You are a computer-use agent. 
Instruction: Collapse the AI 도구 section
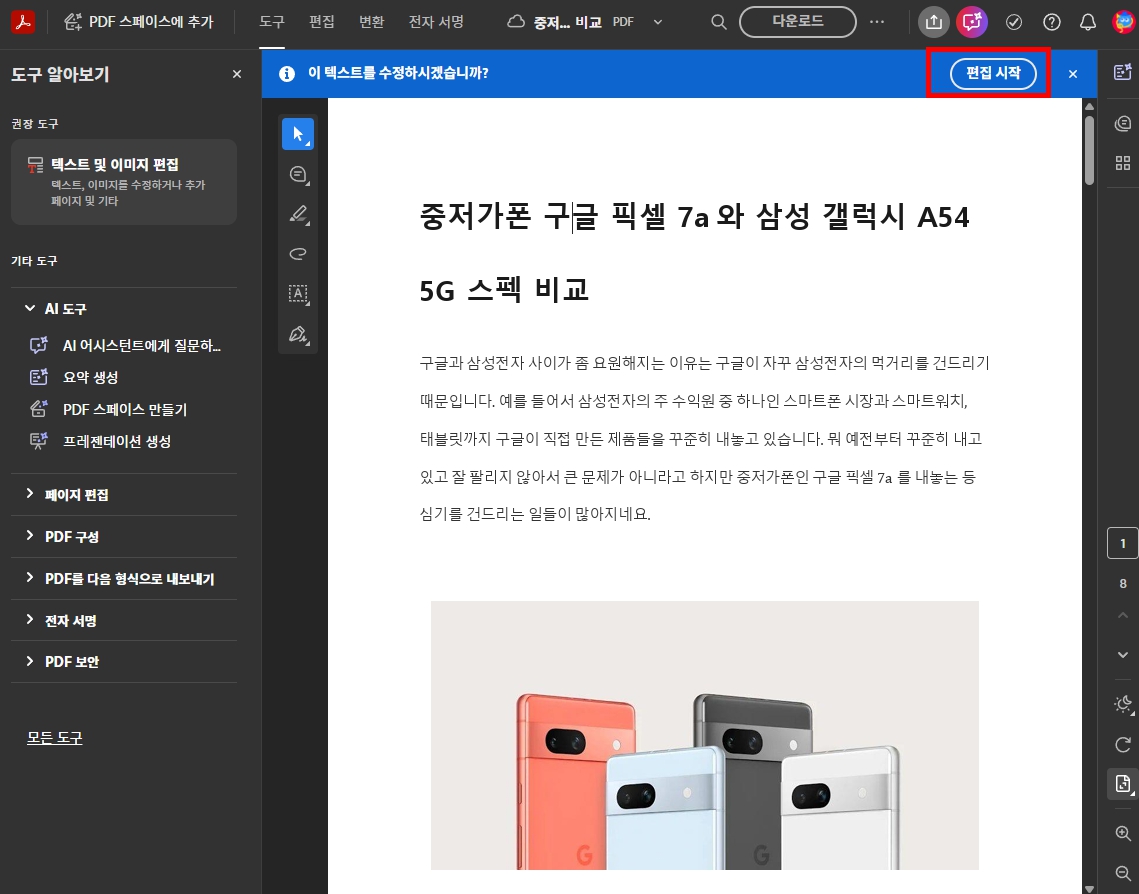[30, 309]
